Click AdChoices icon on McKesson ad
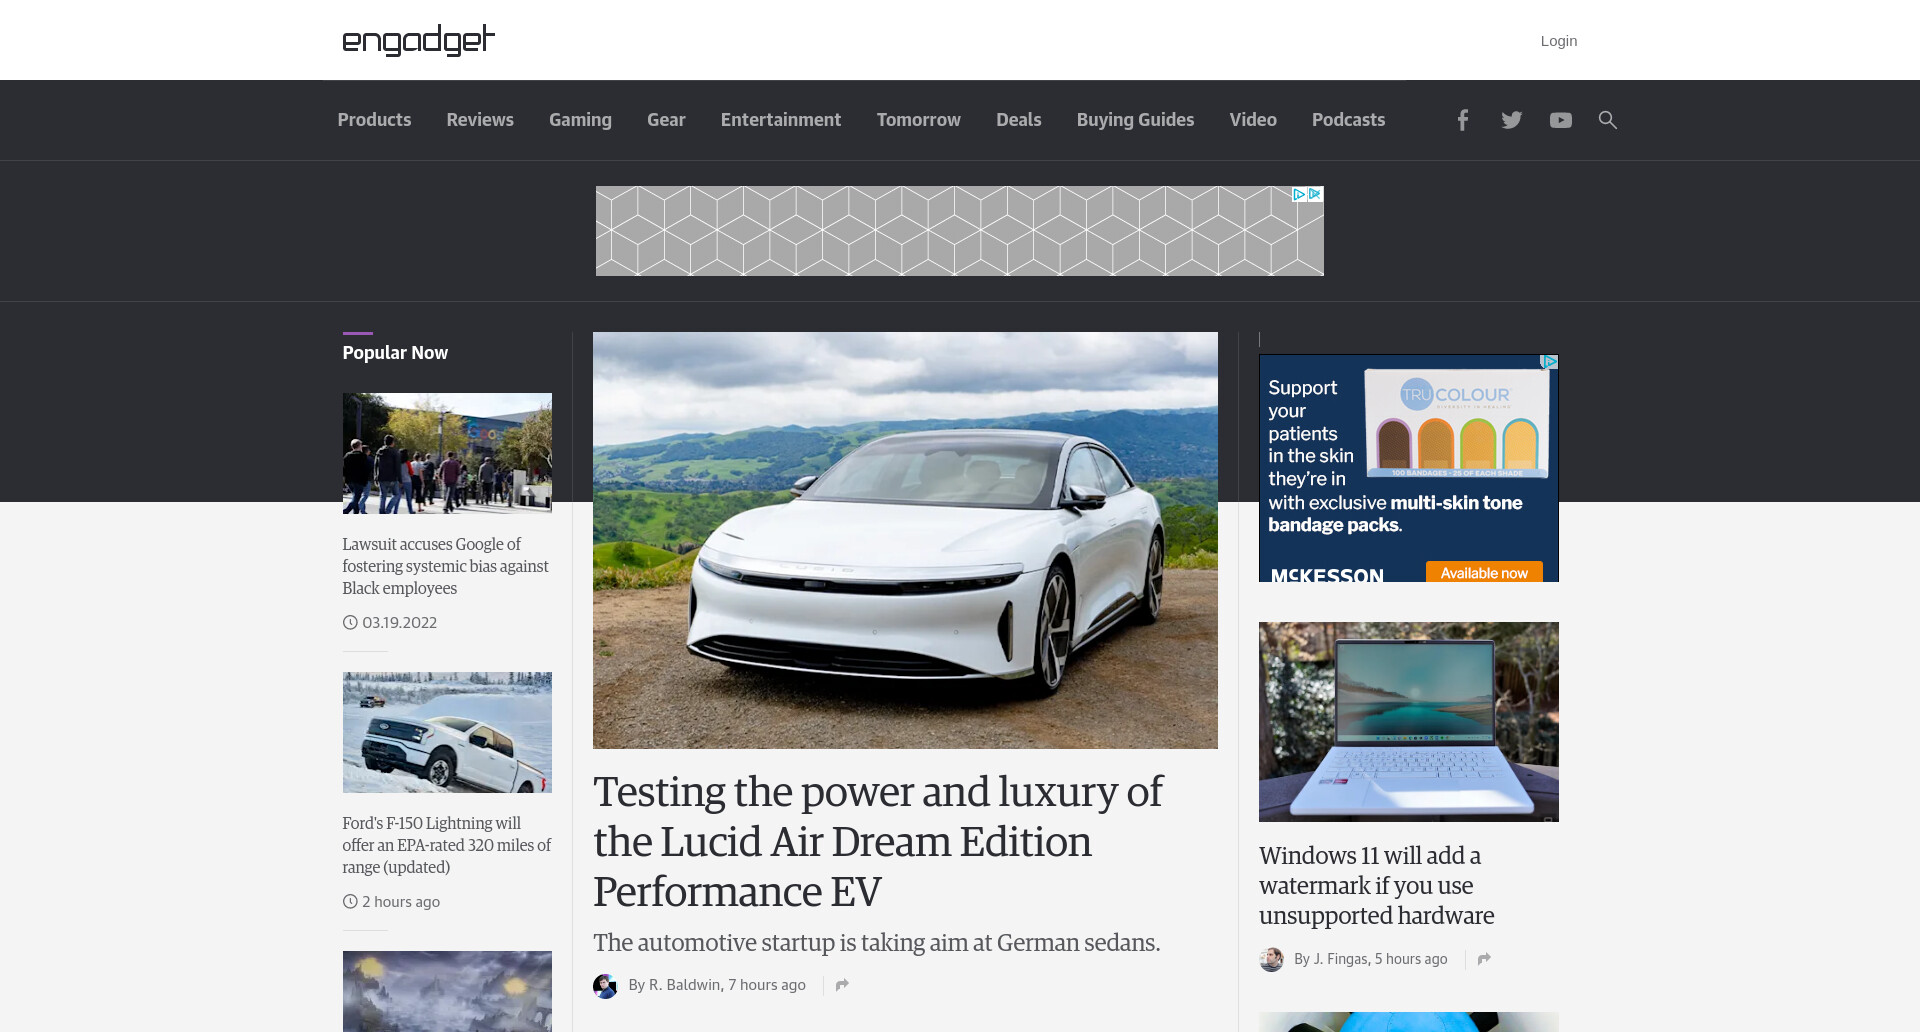The width and height of the screenshot is (1920, 1032). pyautogui.click(x=1549, y=362)
